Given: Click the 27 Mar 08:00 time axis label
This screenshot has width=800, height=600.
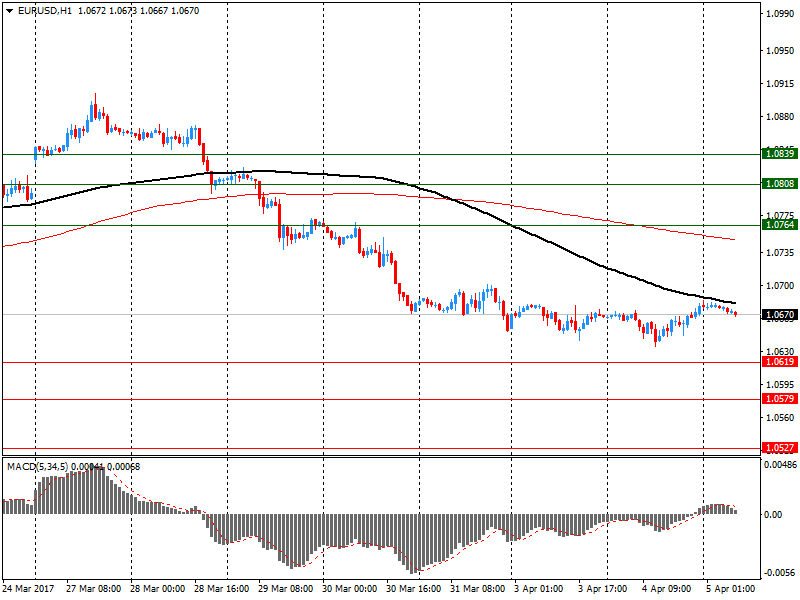Looking at the screenshot, I should (93, 589).
